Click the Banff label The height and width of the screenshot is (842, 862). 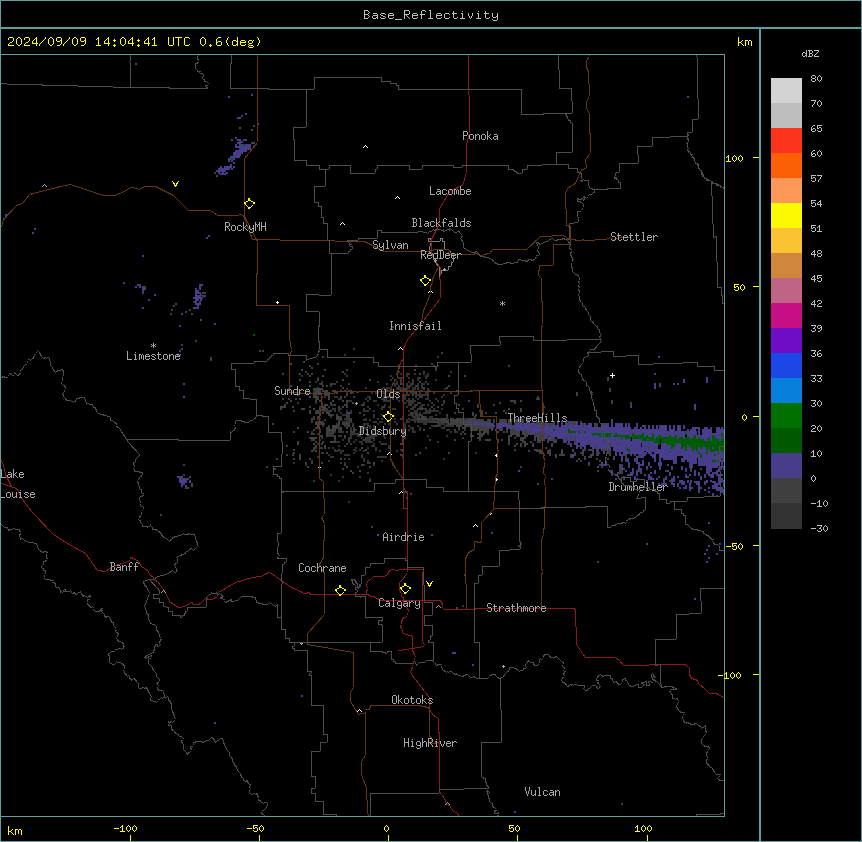pyautogui.click(x=124, y=567)
